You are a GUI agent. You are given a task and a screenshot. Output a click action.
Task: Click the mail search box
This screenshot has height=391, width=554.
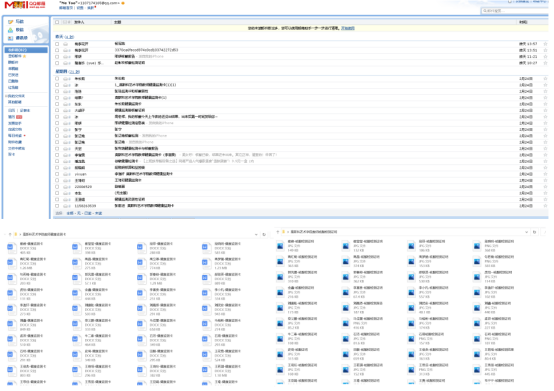point(514,11)
